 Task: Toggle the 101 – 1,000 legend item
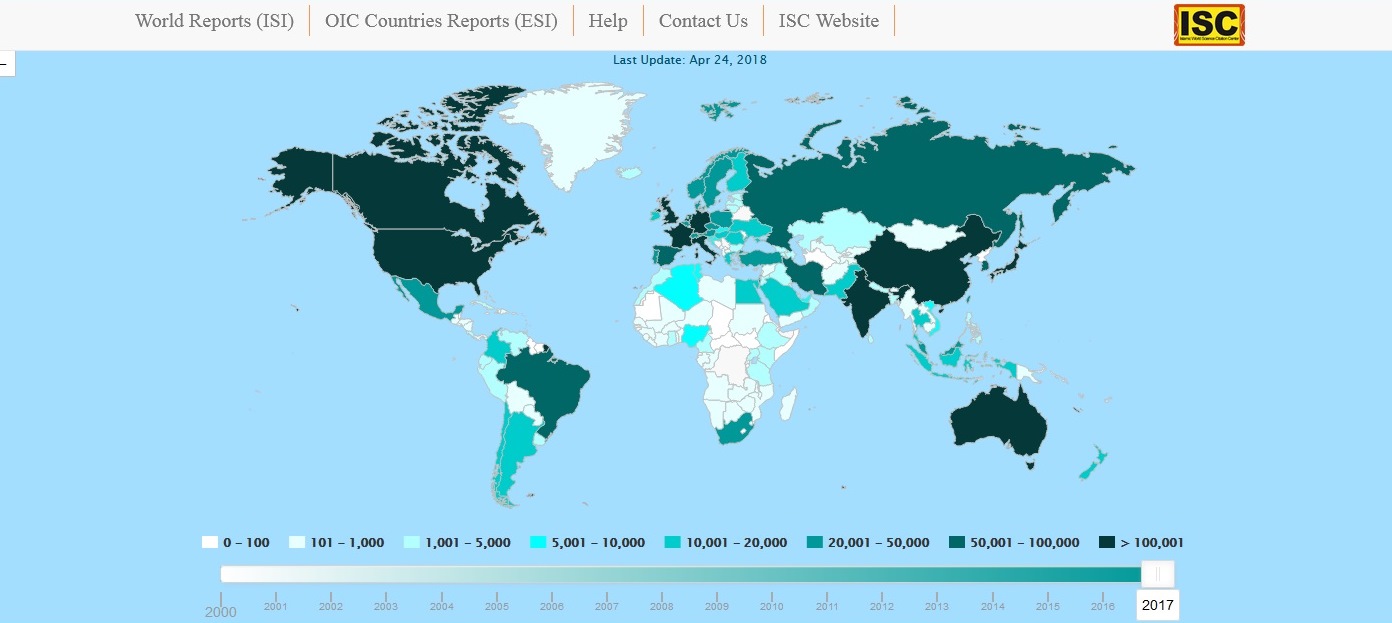pyautogui.click(x=336, y=542)
